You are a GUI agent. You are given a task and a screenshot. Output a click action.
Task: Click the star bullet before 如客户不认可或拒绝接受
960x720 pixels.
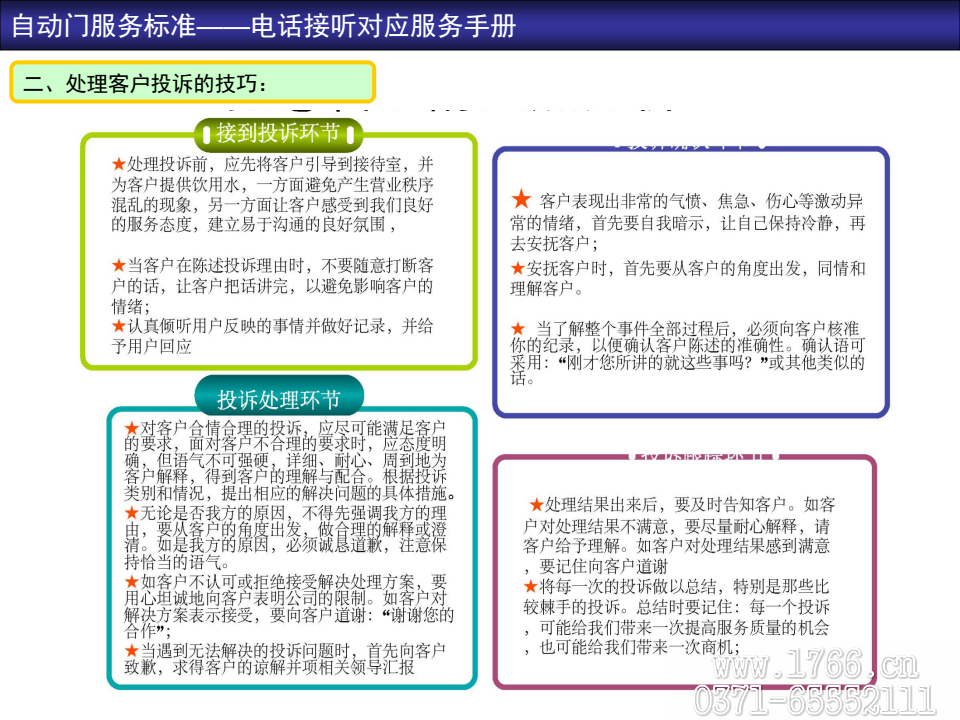point(131,581)
